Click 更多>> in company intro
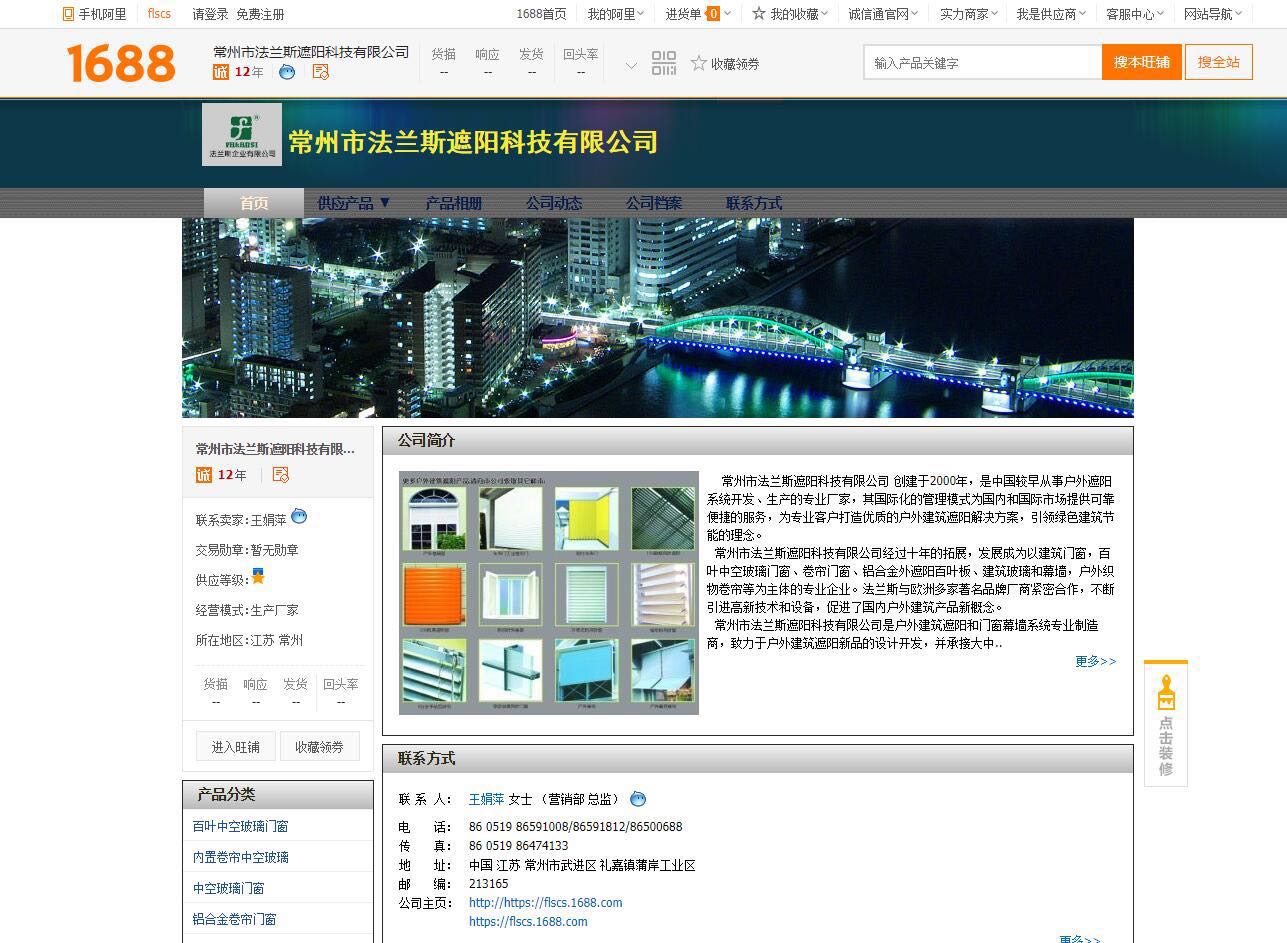 coord(1096,661)
